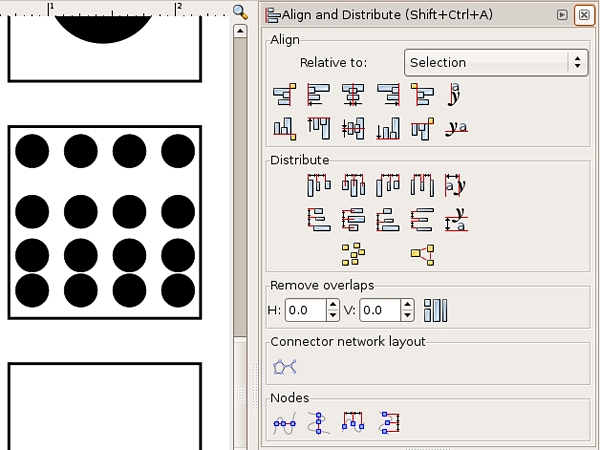
Task: Click the zoom magnifier icon above scrollbar
Action: [x=240, y=12]
